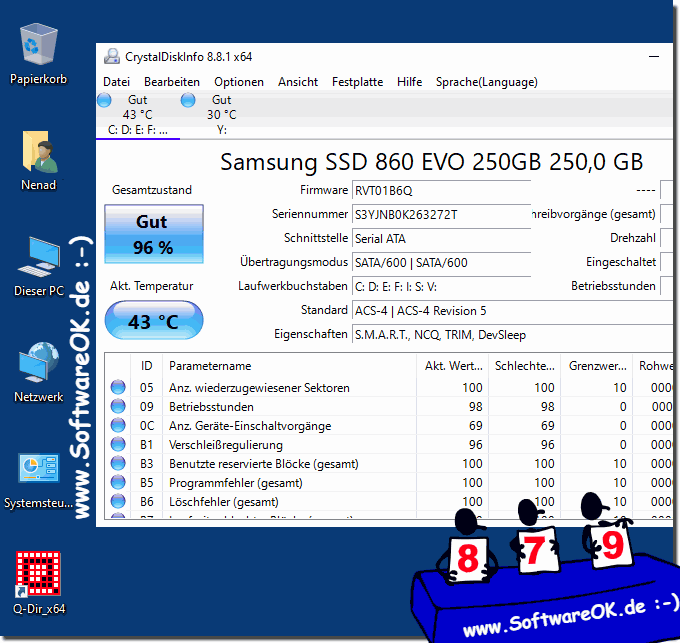Click the CrystalDiskInfo title bar app icon

click(x=112, y=57)
